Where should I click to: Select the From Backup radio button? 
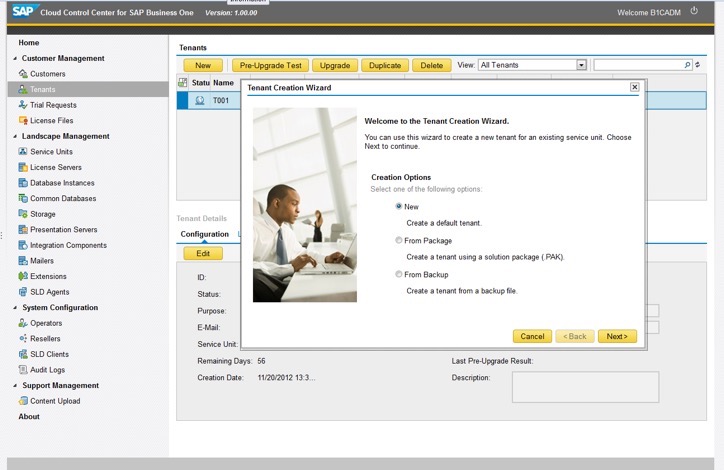[x=398, y=274]
